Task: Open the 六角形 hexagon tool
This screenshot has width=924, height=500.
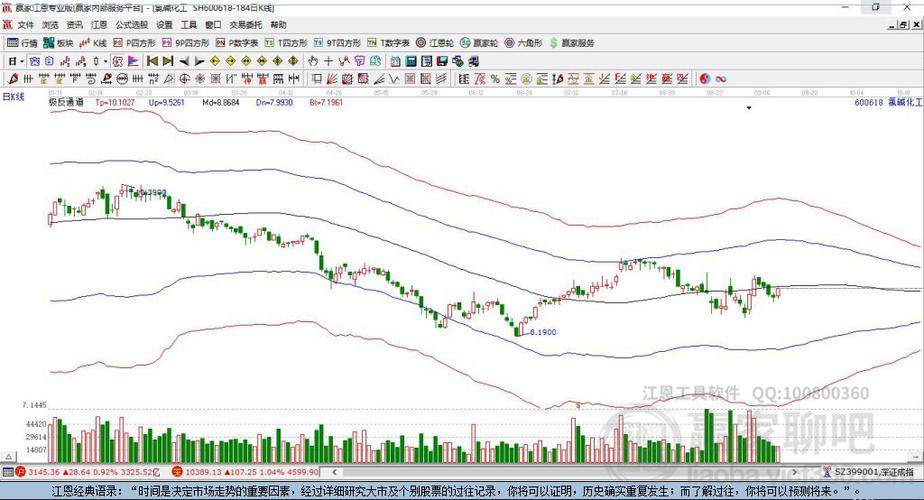Action: point(523,43)
